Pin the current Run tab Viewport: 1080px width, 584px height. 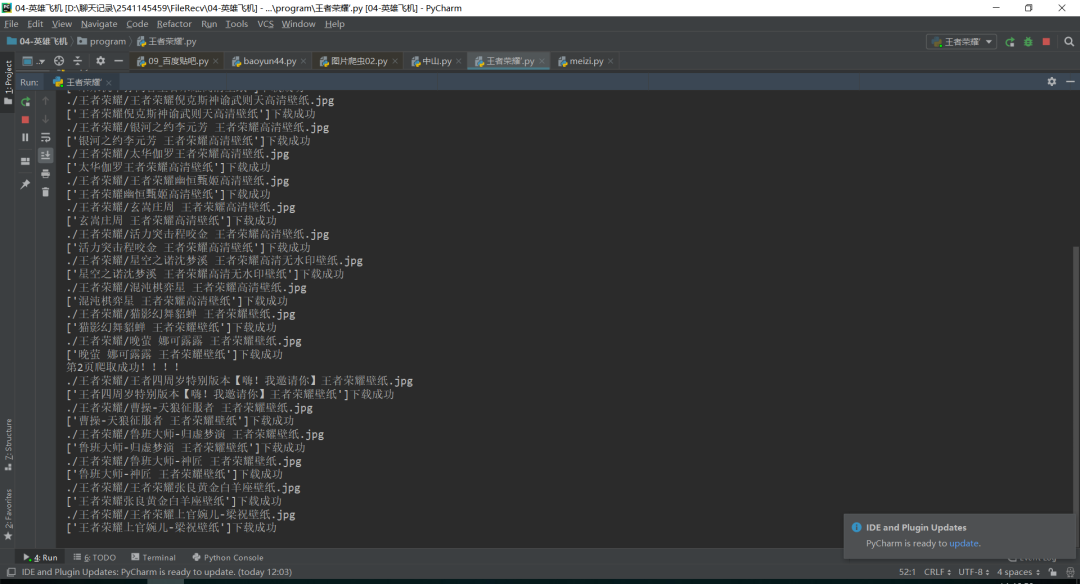[25, 184]
